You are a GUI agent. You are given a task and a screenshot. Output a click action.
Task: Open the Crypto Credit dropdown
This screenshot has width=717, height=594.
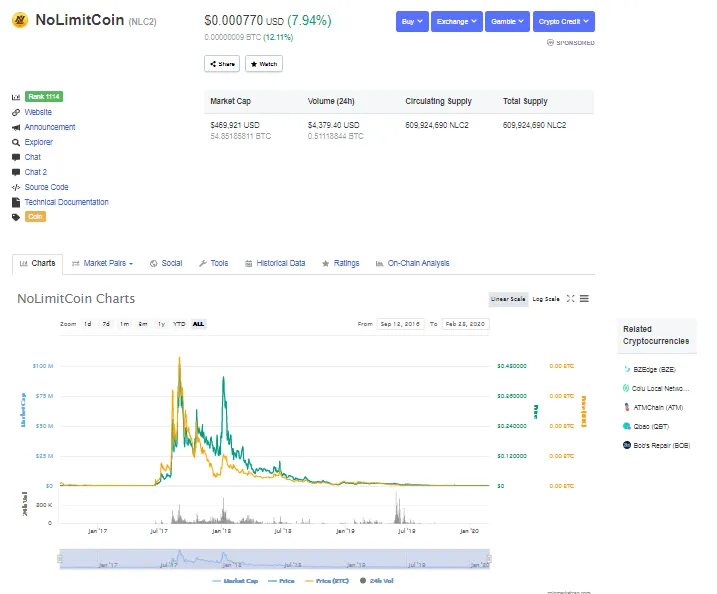pos(563,21)
